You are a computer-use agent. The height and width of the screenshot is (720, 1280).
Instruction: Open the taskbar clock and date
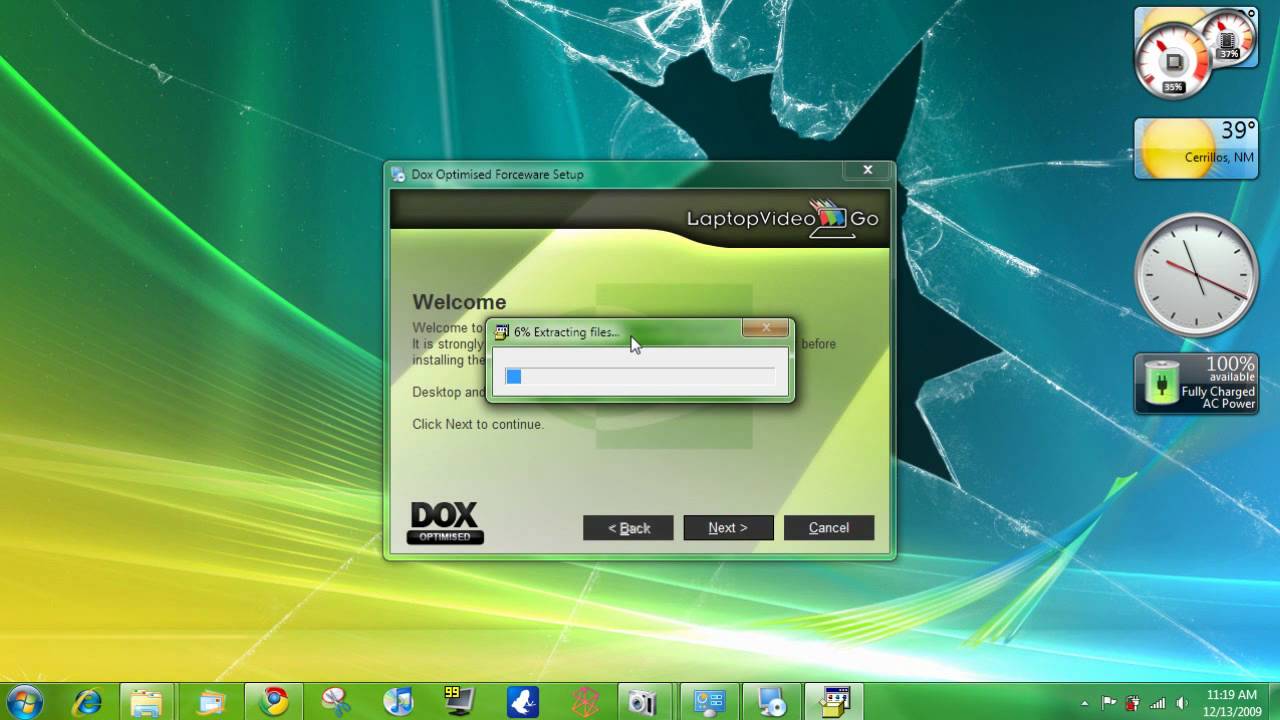[x=1231, y=702]
